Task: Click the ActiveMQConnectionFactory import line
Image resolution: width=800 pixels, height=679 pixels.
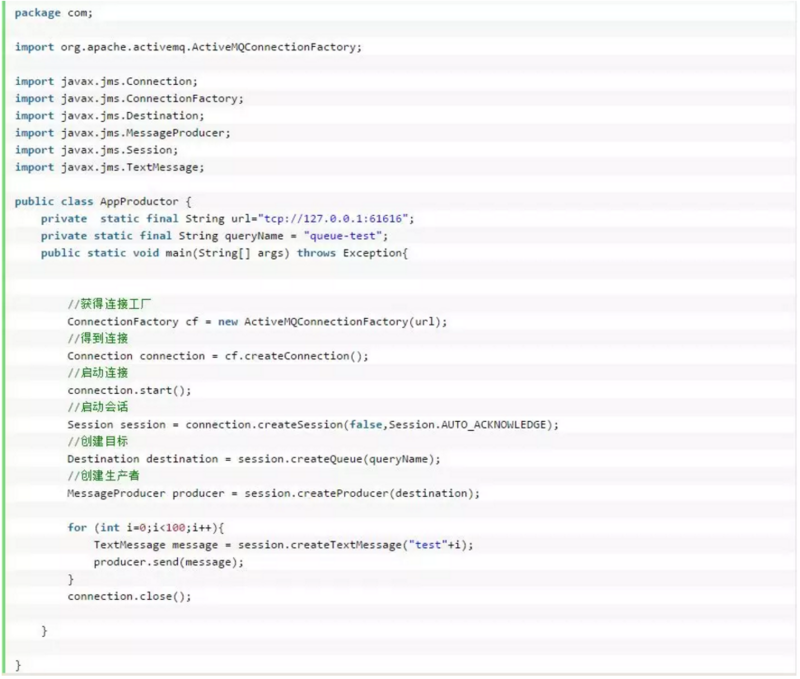Action: click(x=188, y=47)
